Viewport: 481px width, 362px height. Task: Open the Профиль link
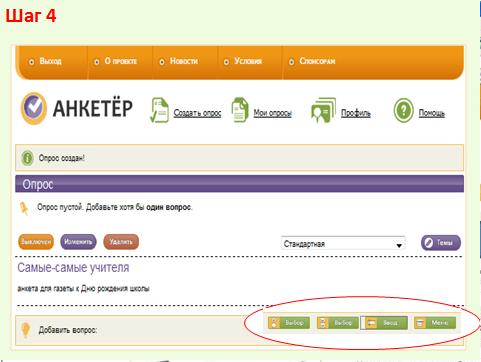pyautogui.click(x=356, y=113)
